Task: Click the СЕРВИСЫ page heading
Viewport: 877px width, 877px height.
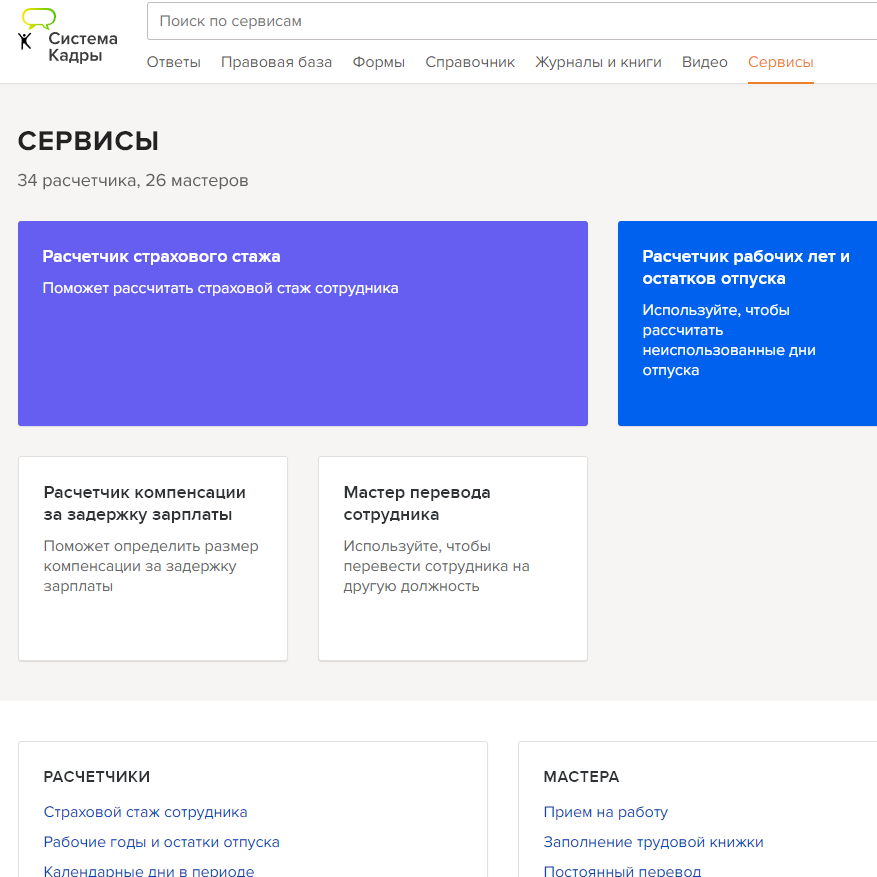Action: tap(88, 141)
